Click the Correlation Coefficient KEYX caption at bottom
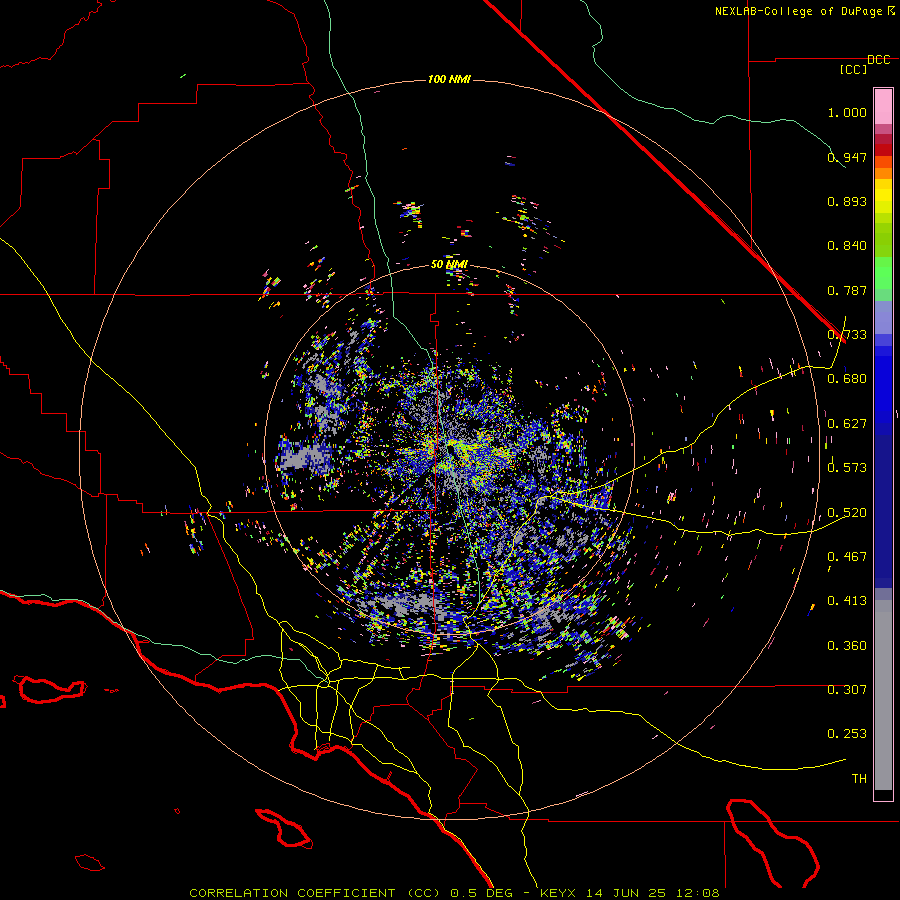 tap(454, 893)
